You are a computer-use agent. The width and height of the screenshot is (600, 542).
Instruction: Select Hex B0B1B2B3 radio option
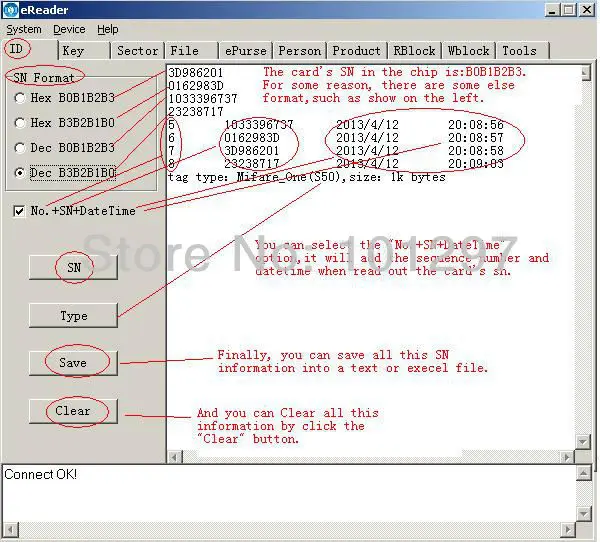[x=64, y=98]
